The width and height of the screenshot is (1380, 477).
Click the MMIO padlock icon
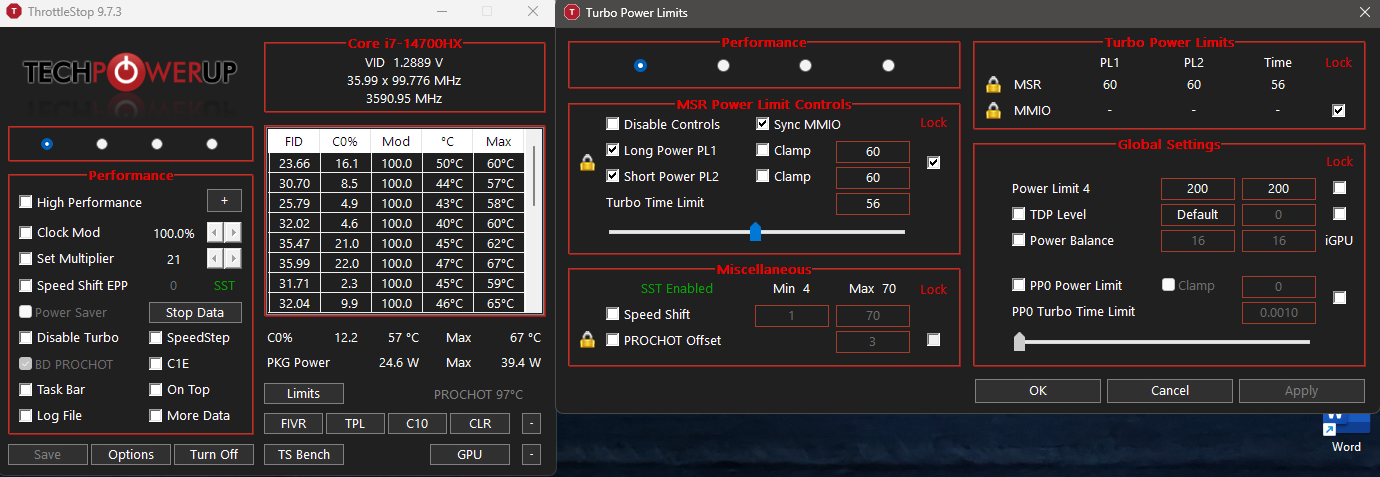click(x=993, y=111)
